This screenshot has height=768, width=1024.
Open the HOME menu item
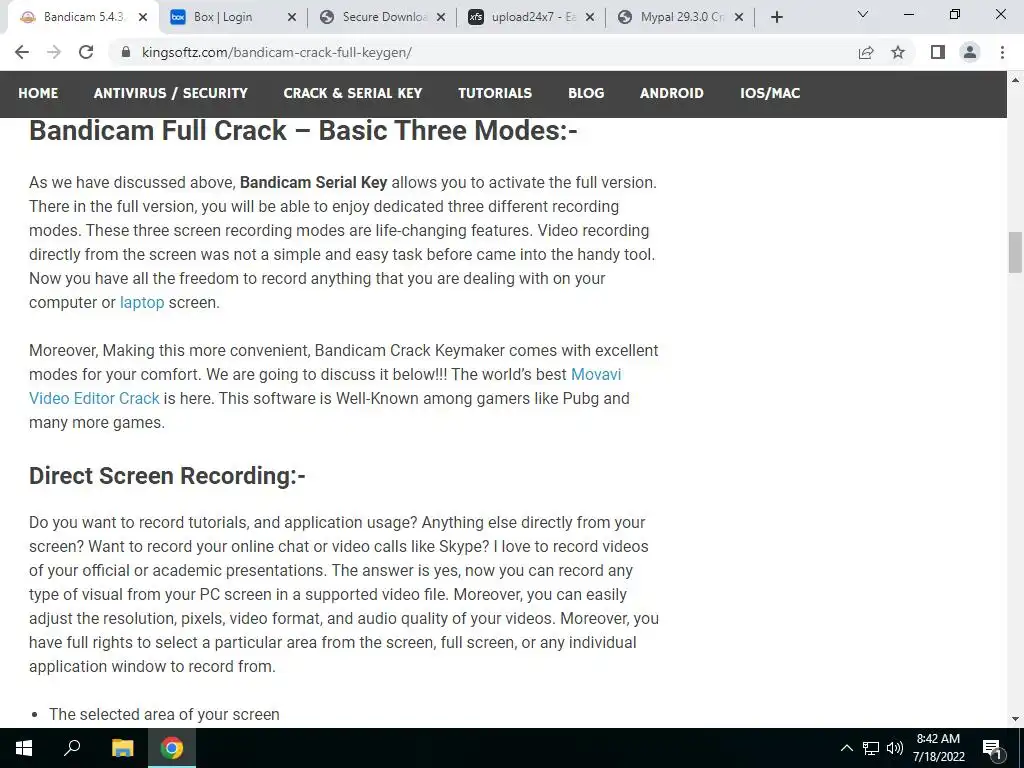(38, 93)
